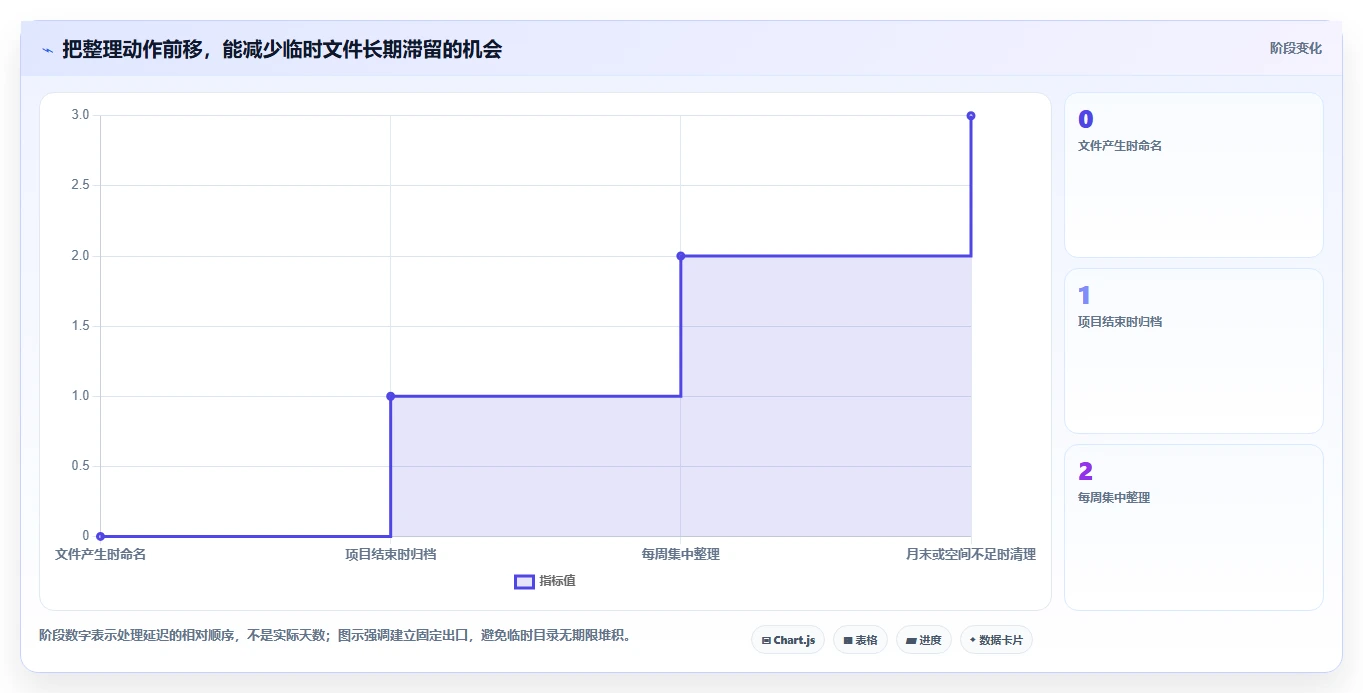The height and width of the screenshot is (693, 1363).
Task: Click the data point at value 2.0
Action: point(681,256)
